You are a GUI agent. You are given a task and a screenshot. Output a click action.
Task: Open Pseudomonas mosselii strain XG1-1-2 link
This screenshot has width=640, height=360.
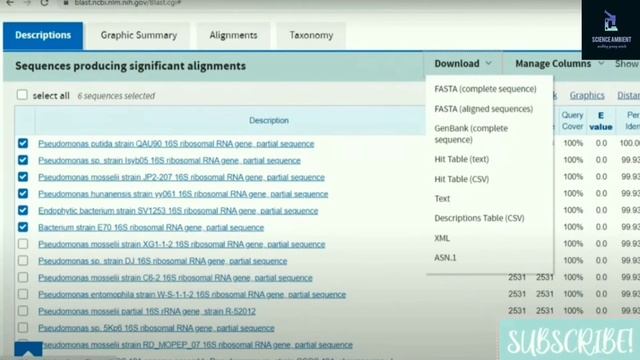point(182,244)
